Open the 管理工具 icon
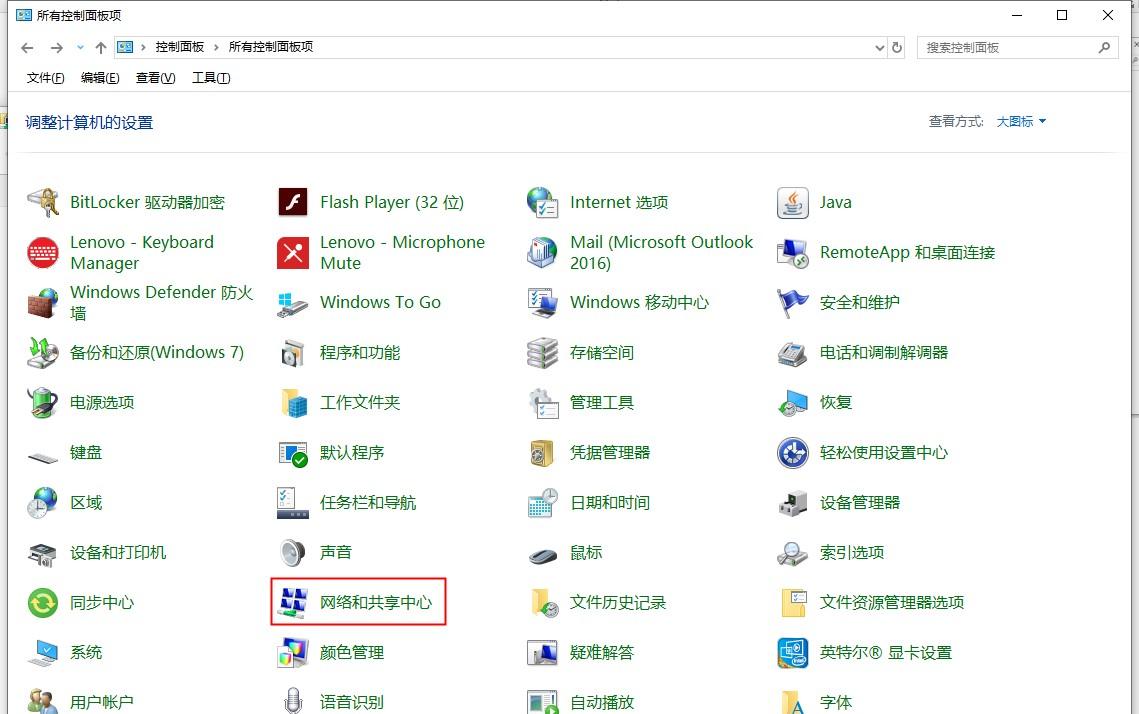This screenshot has height=714, width=1139. 543,402
